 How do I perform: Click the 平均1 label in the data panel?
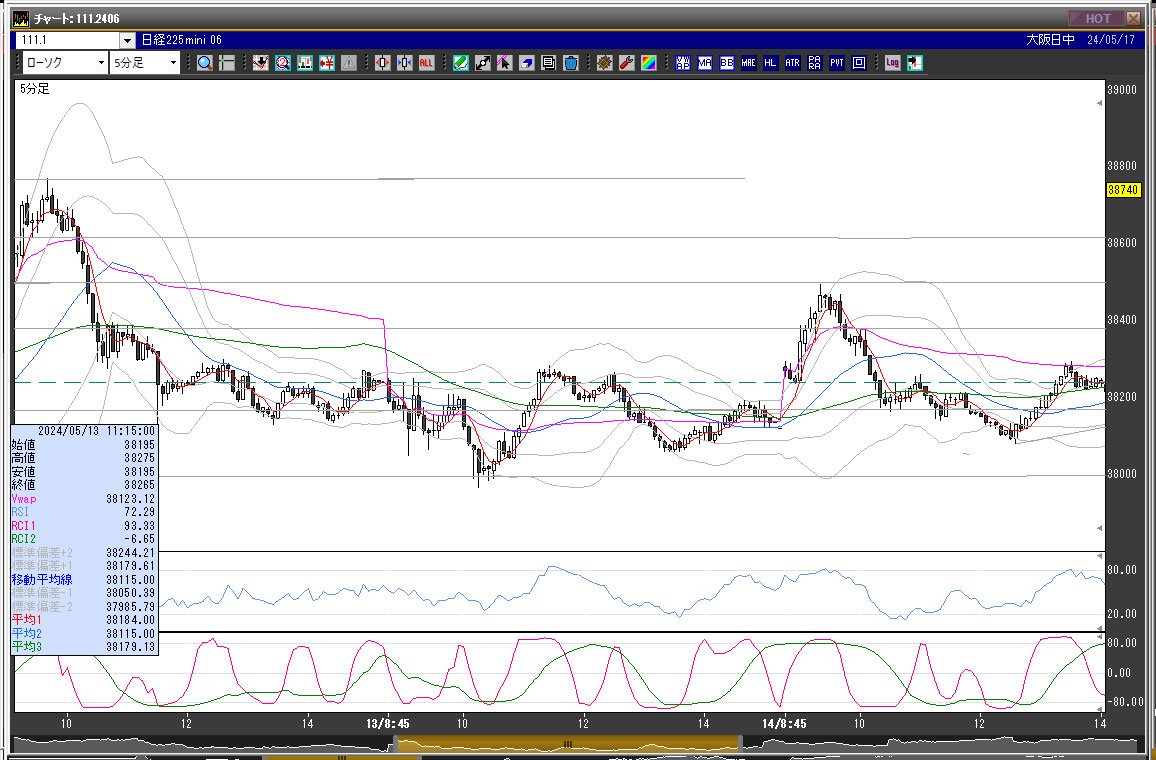[27, 620]
